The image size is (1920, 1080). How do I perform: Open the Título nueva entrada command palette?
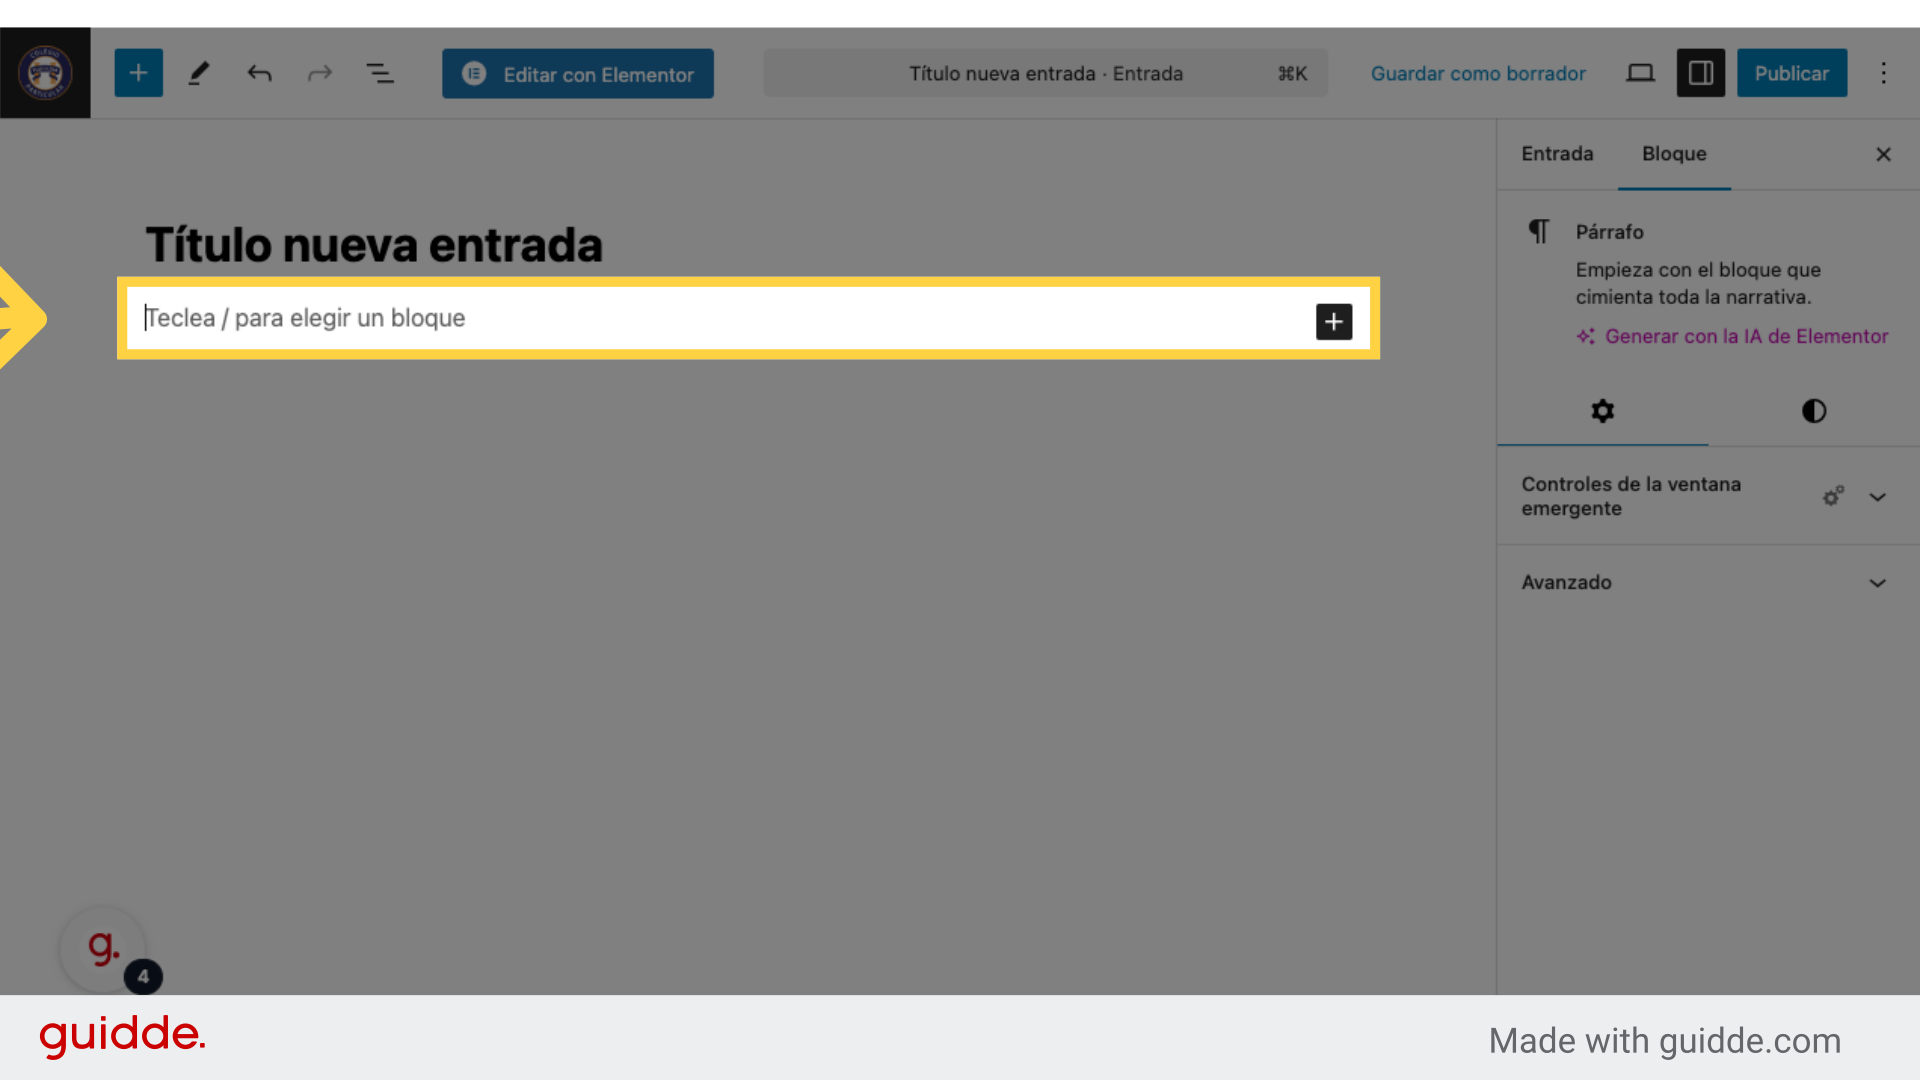[1045, 73]
